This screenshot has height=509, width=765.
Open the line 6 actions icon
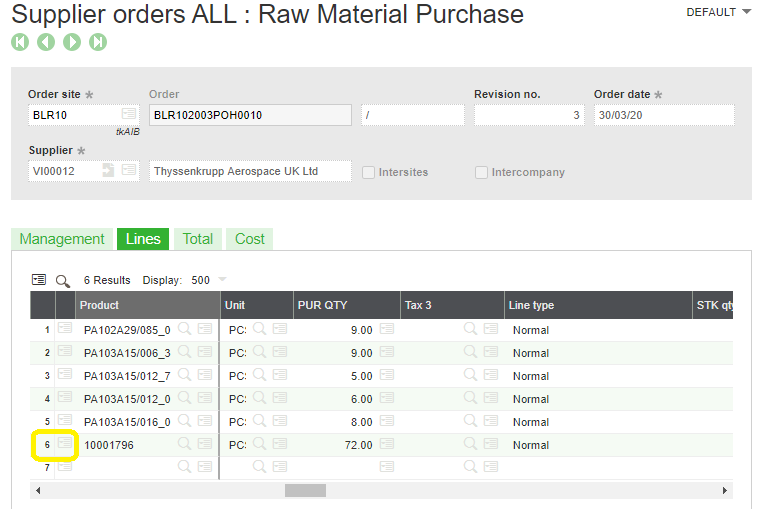[x=65, y=444]
